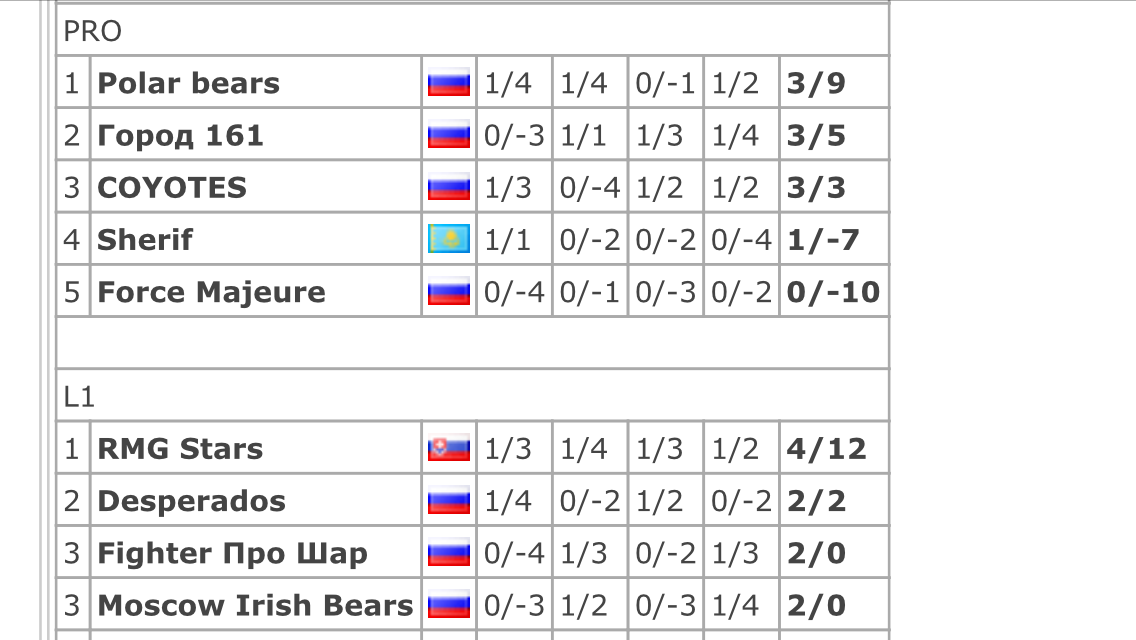The image size is (1136, 640).
Task: Click the Russian flag beside Город 161
Action: tap(448, 135)
